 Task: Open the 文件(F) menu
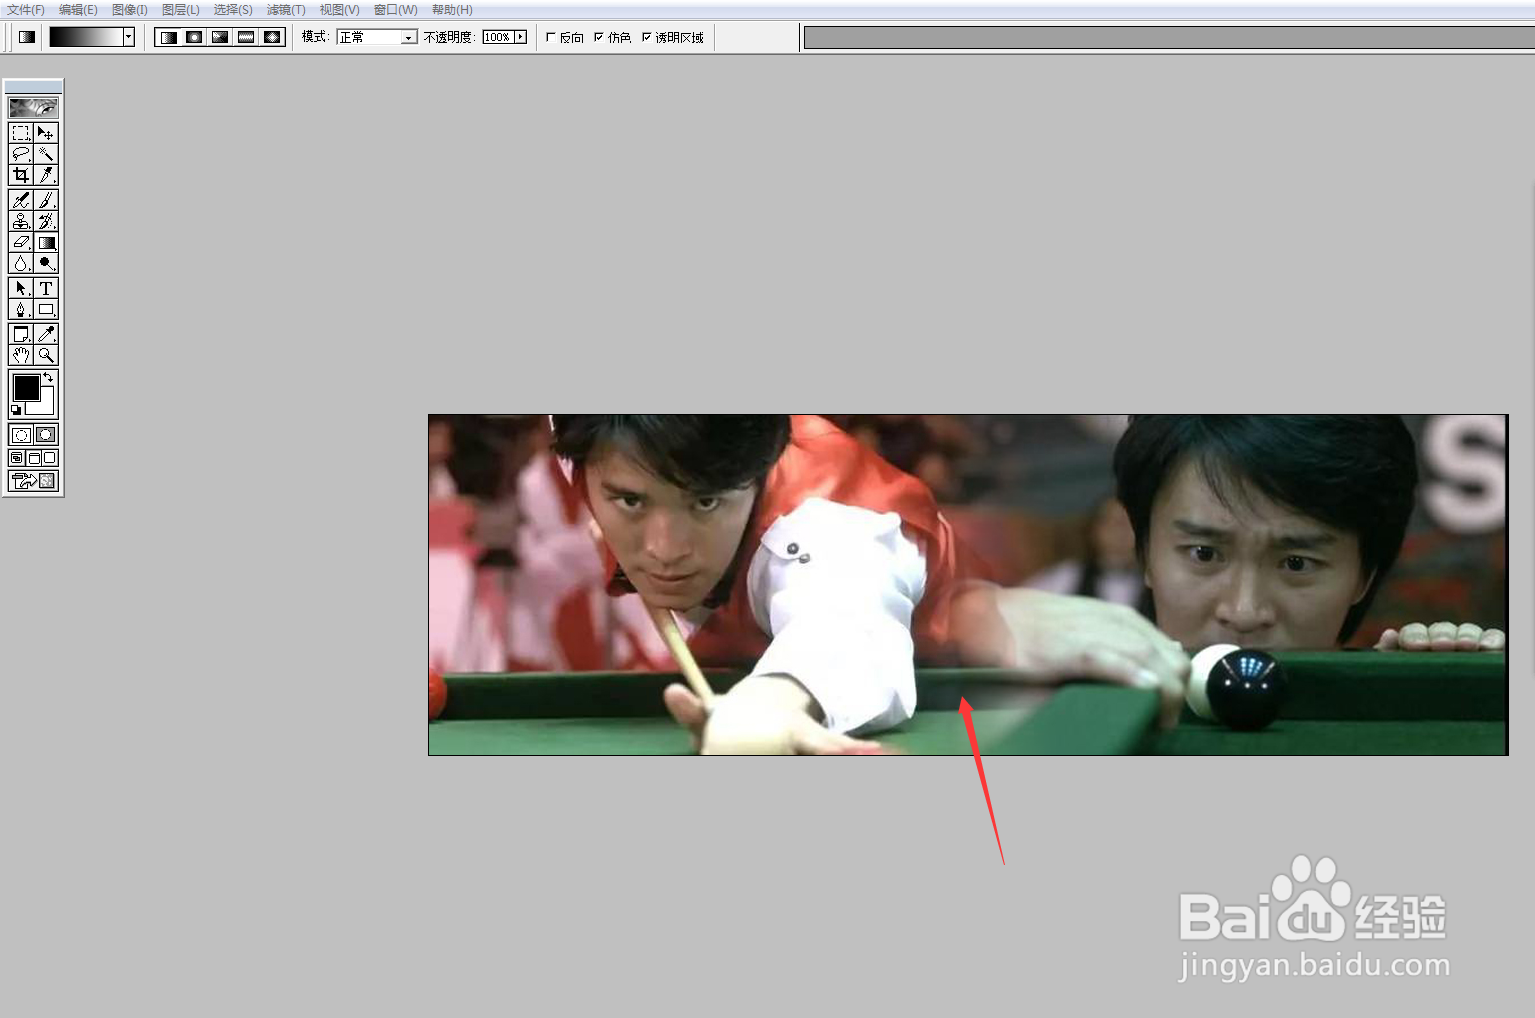point(26,10)
